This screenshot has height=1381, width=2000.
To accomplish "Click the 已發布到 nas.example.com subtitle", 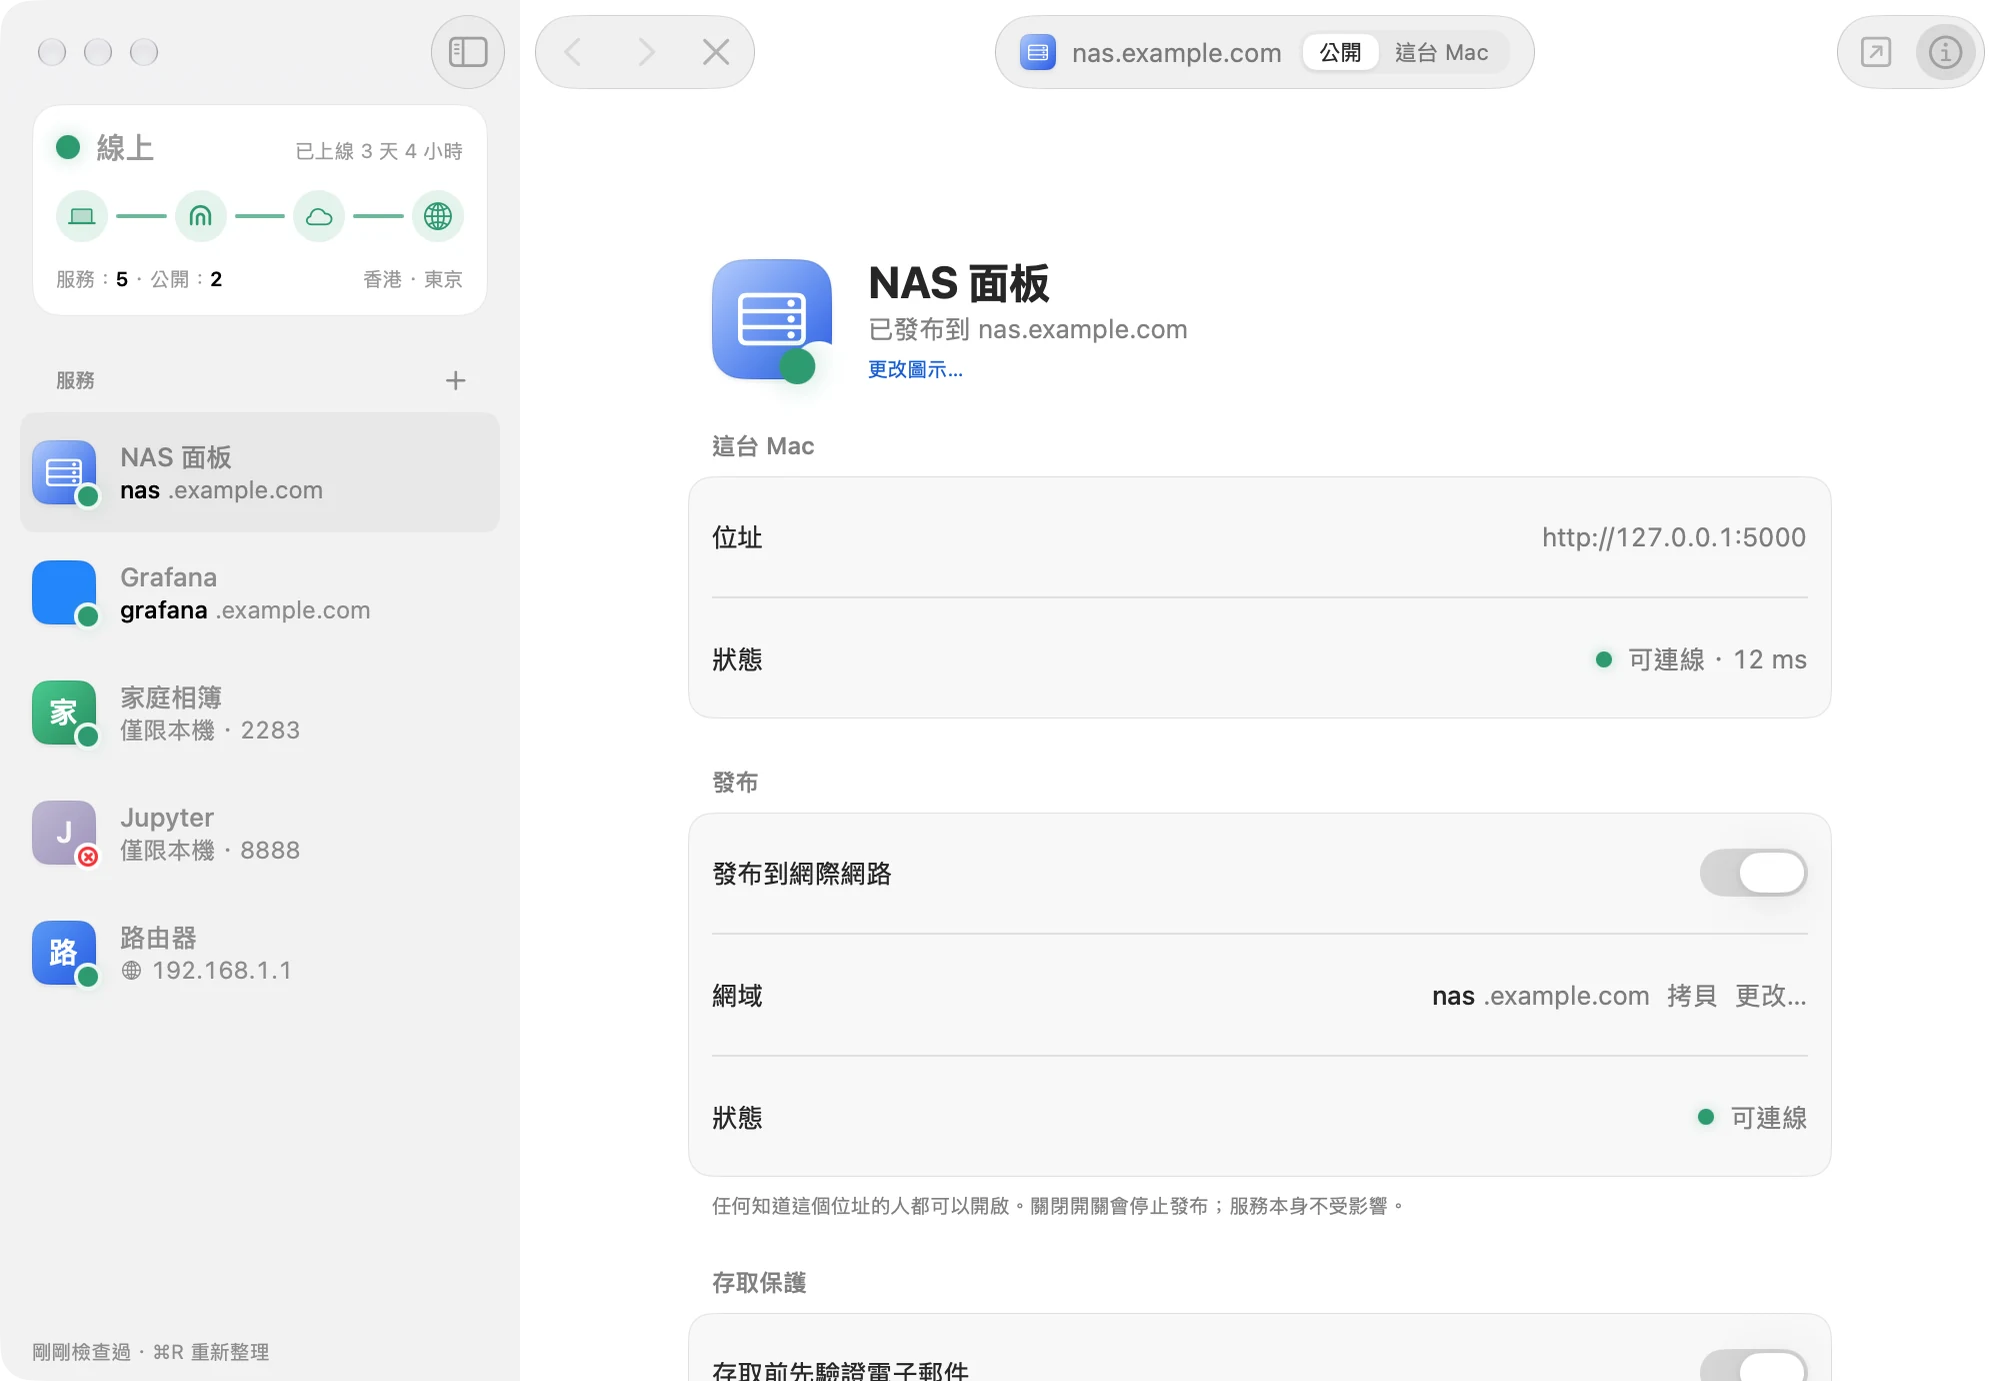I will pos(1028,329).
